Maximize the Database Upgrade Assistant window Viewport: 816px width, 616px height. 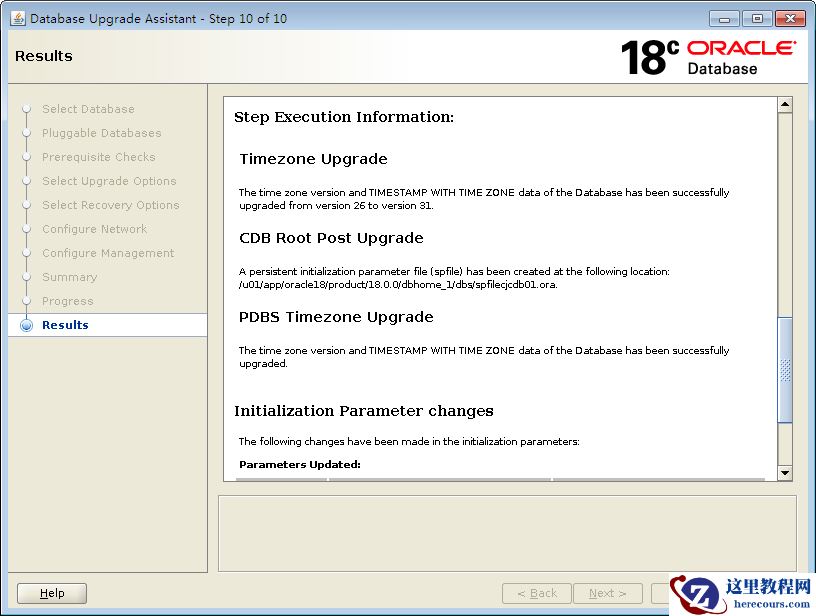coord(757,19)
